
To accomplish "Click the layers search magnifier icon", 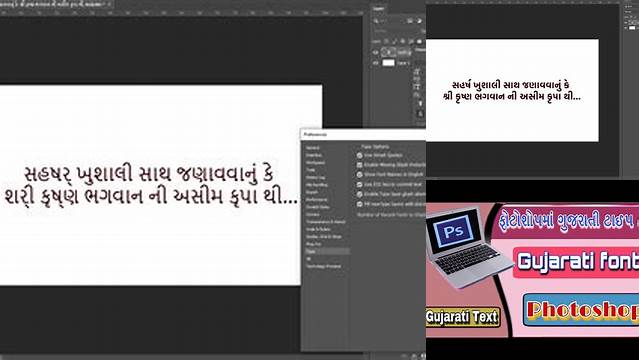I will (x=376, y=21).
